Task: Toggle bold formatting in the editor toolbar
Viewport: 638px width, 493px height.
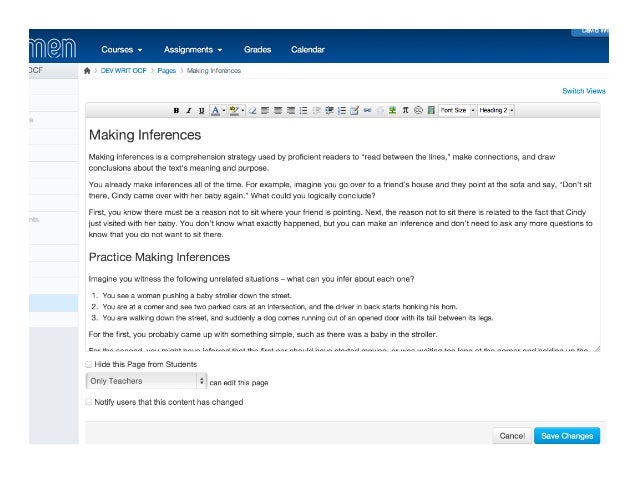Action: (x=176, y=110)
